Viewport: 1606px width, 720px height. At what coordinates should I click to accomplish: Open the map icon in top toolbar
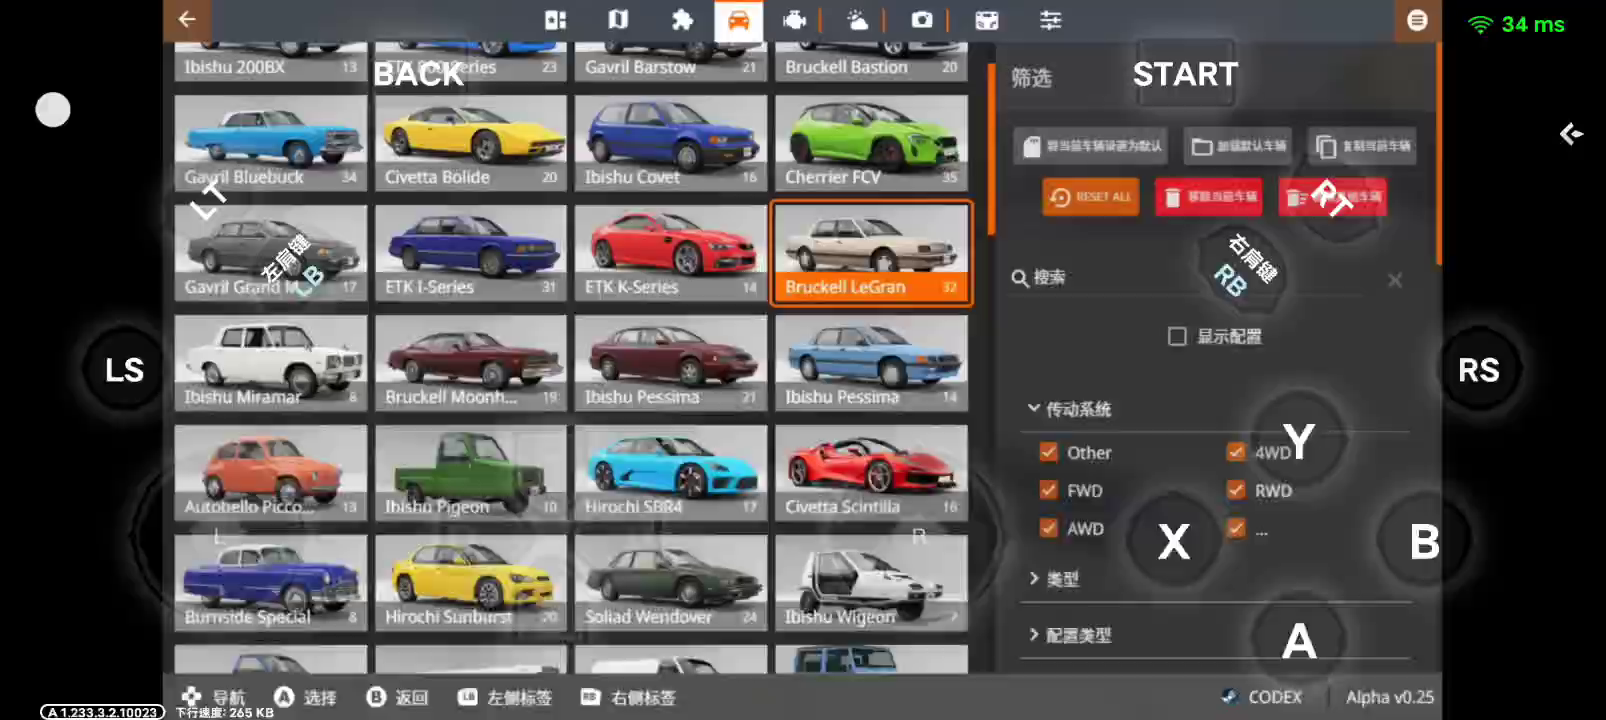tap(618, 20)
